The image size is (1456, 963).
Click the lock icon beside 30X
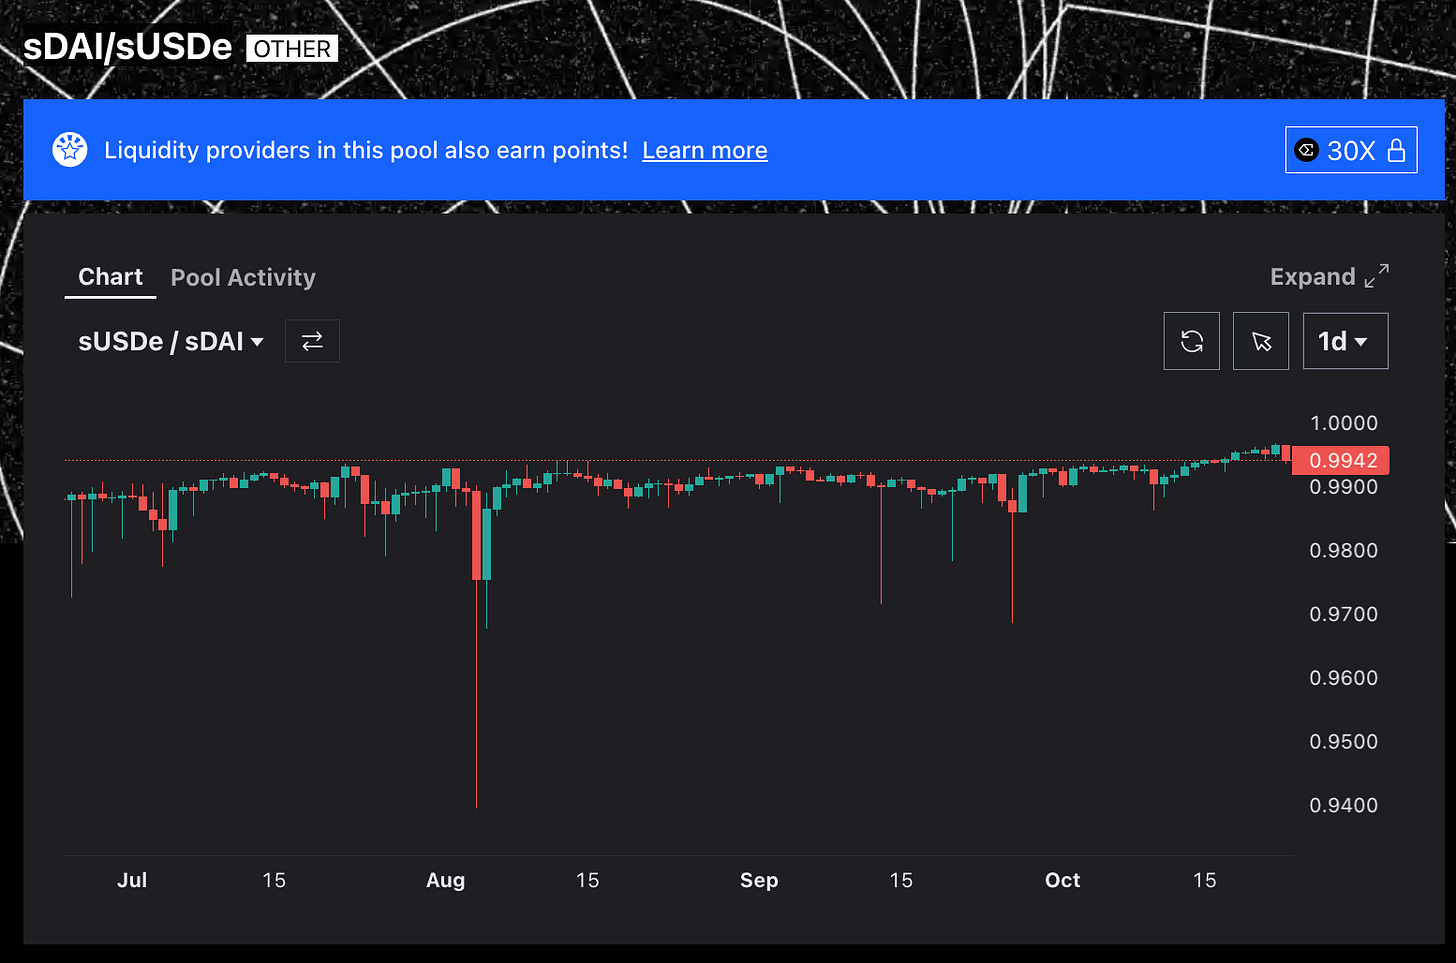1397,150
